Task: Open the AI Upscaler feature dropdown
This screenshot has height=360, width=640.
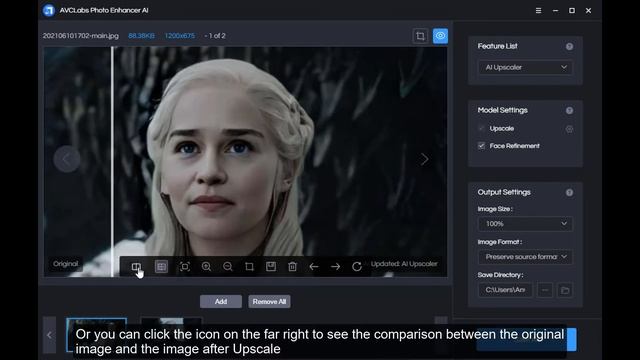Action: tap(525, 67)
